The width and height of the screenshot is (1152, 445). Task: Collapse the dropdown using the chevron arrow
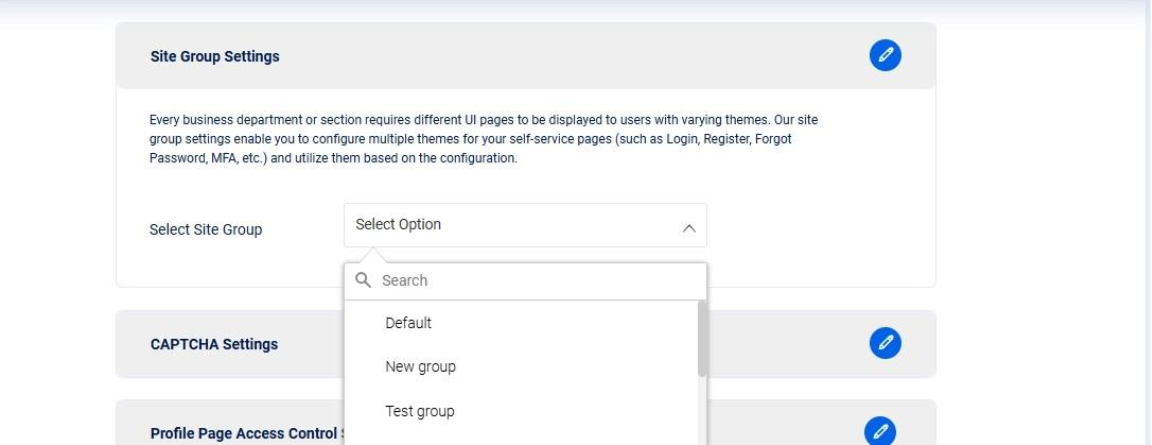pos(688,228)
